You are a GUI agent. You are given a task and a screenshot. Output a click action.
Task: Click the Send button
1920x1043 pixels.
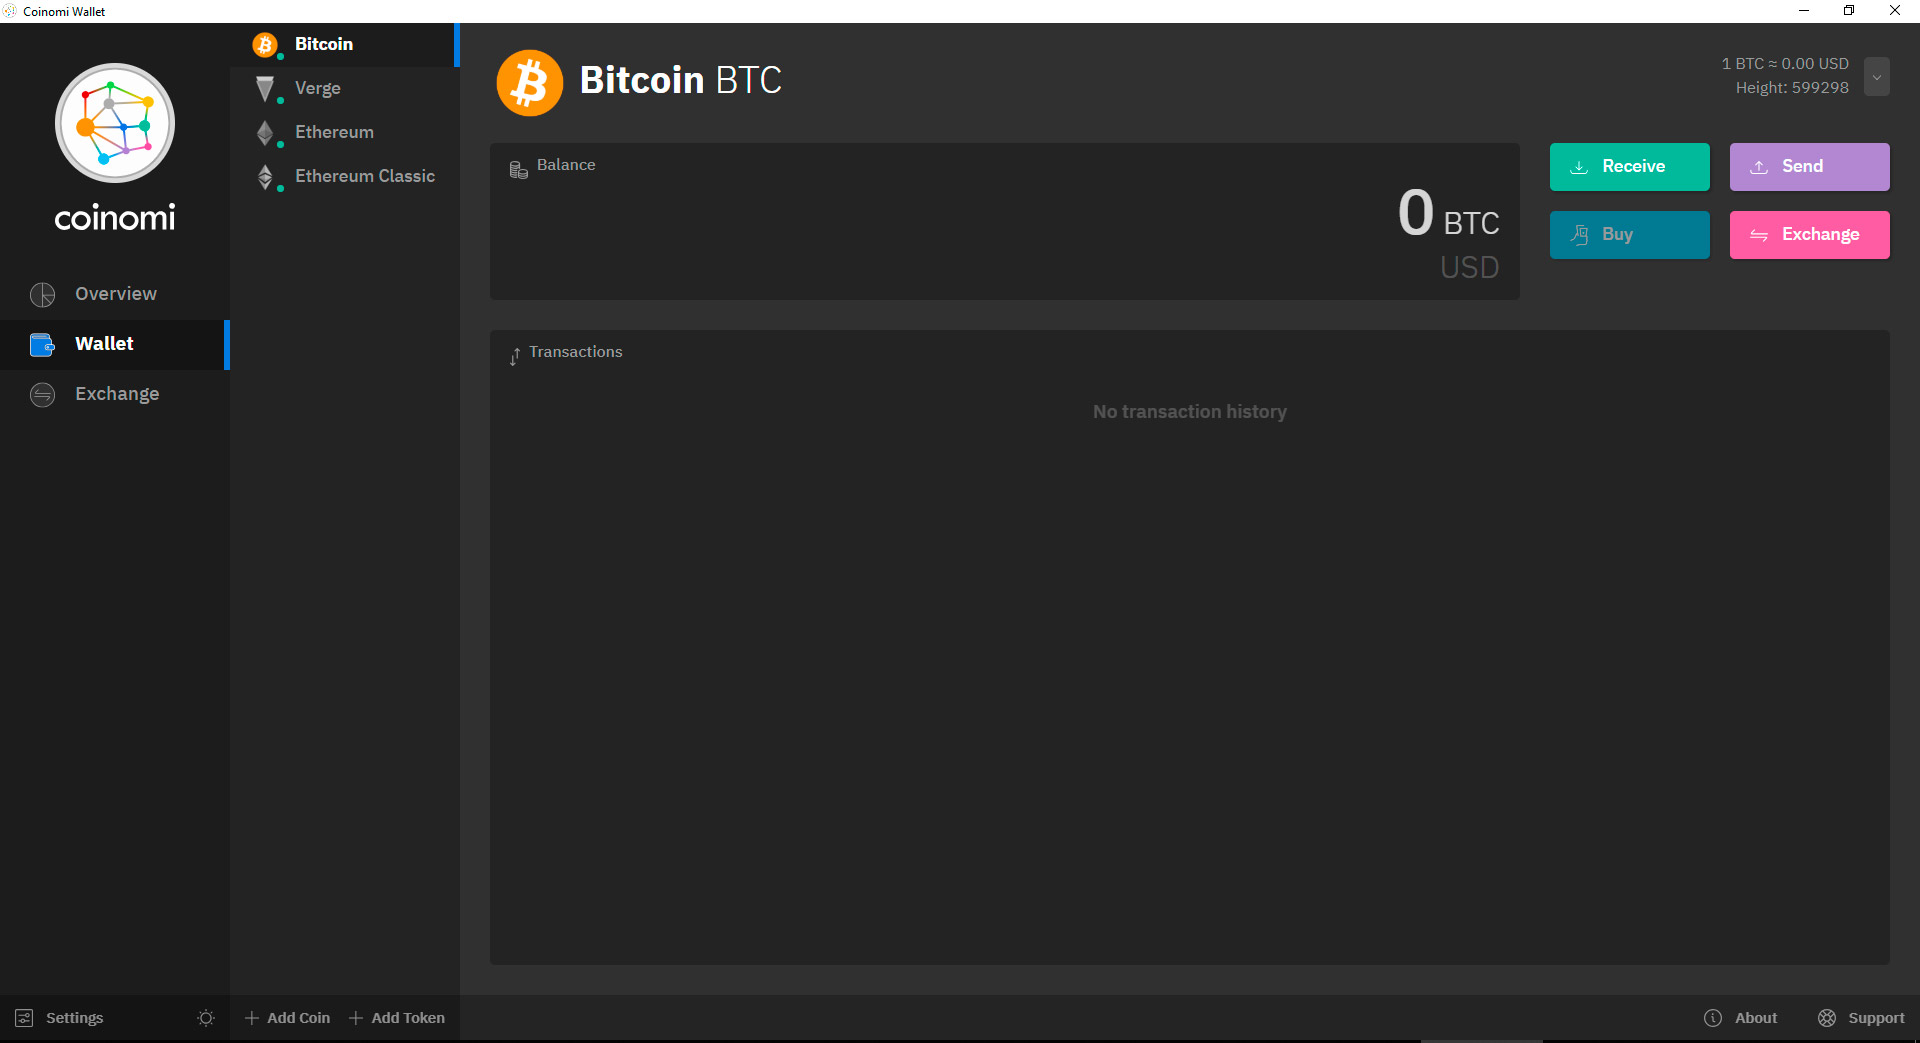1810,167
